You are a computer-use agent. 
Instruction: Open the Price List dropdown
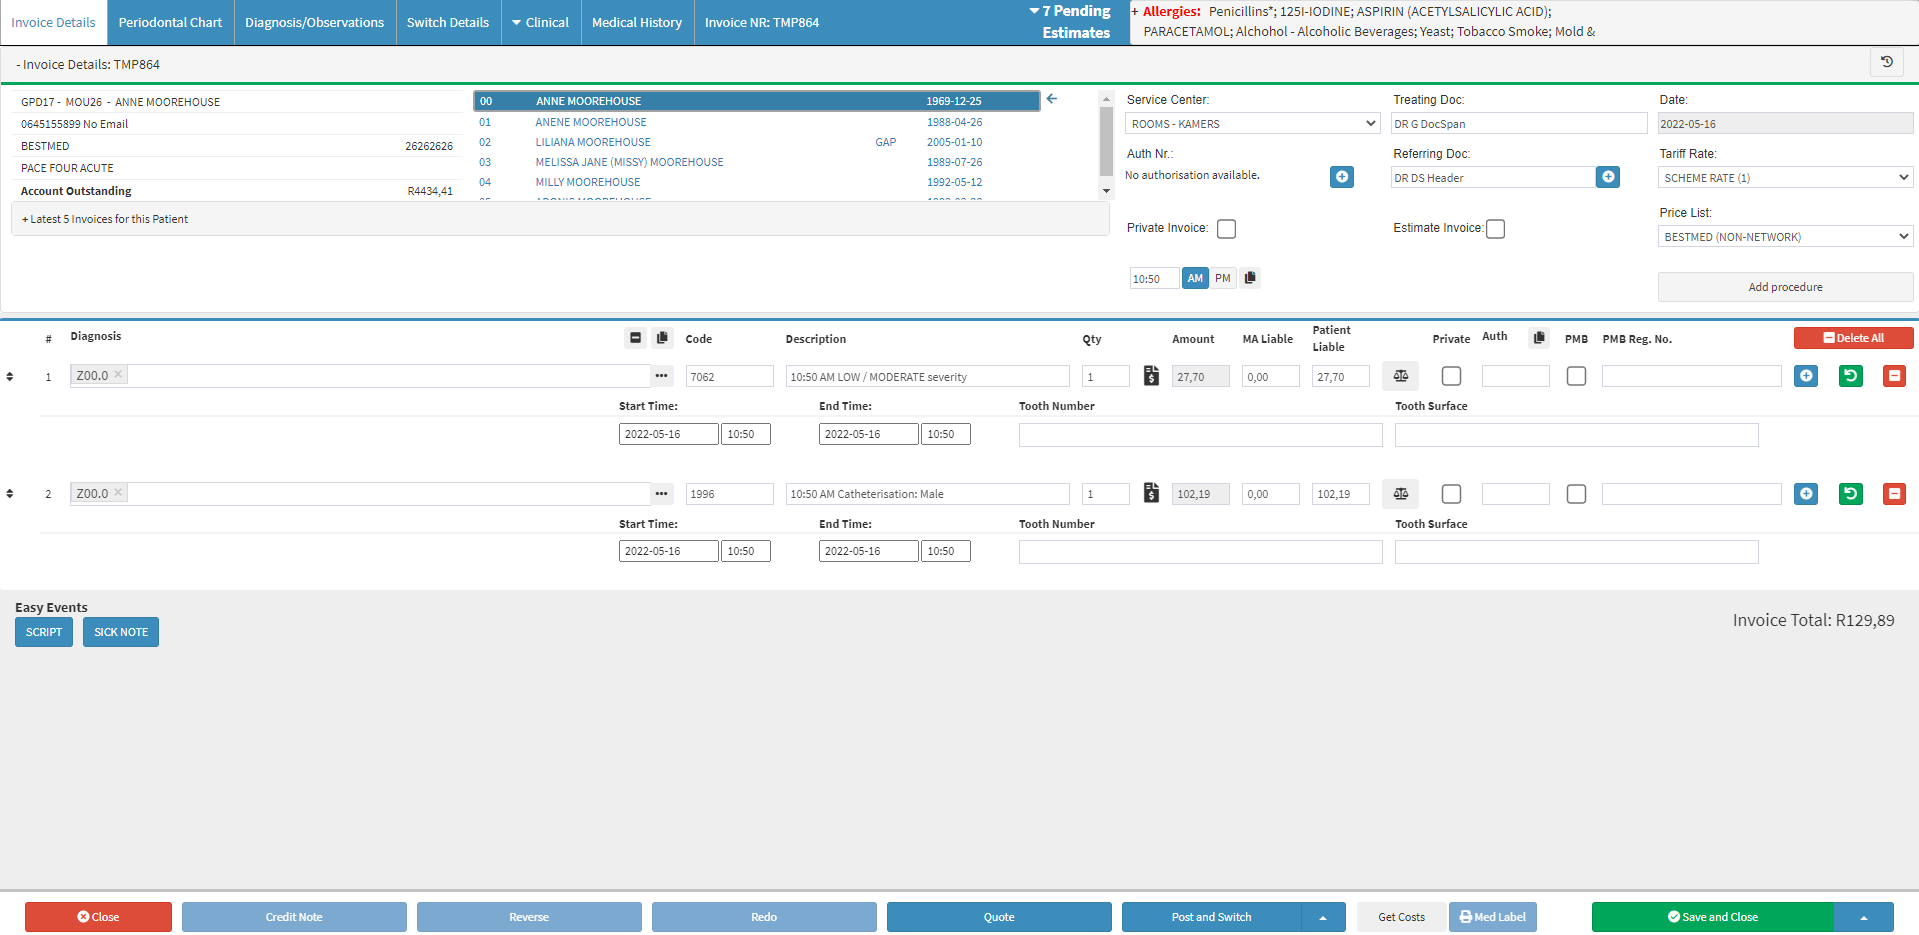click(1784, 237)
